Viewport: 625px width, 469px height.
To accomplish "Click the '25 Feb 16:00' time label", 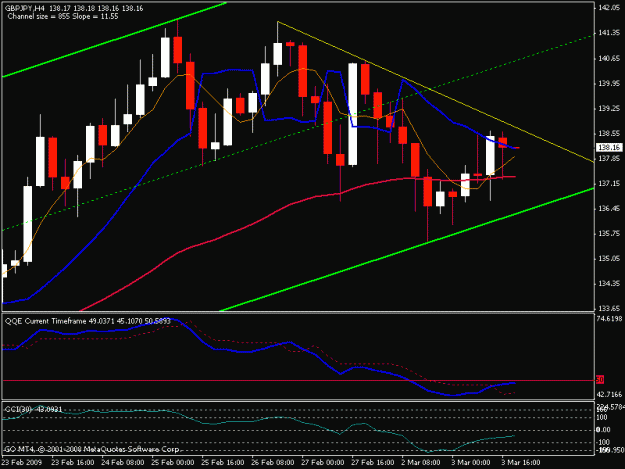I will 223,463.
